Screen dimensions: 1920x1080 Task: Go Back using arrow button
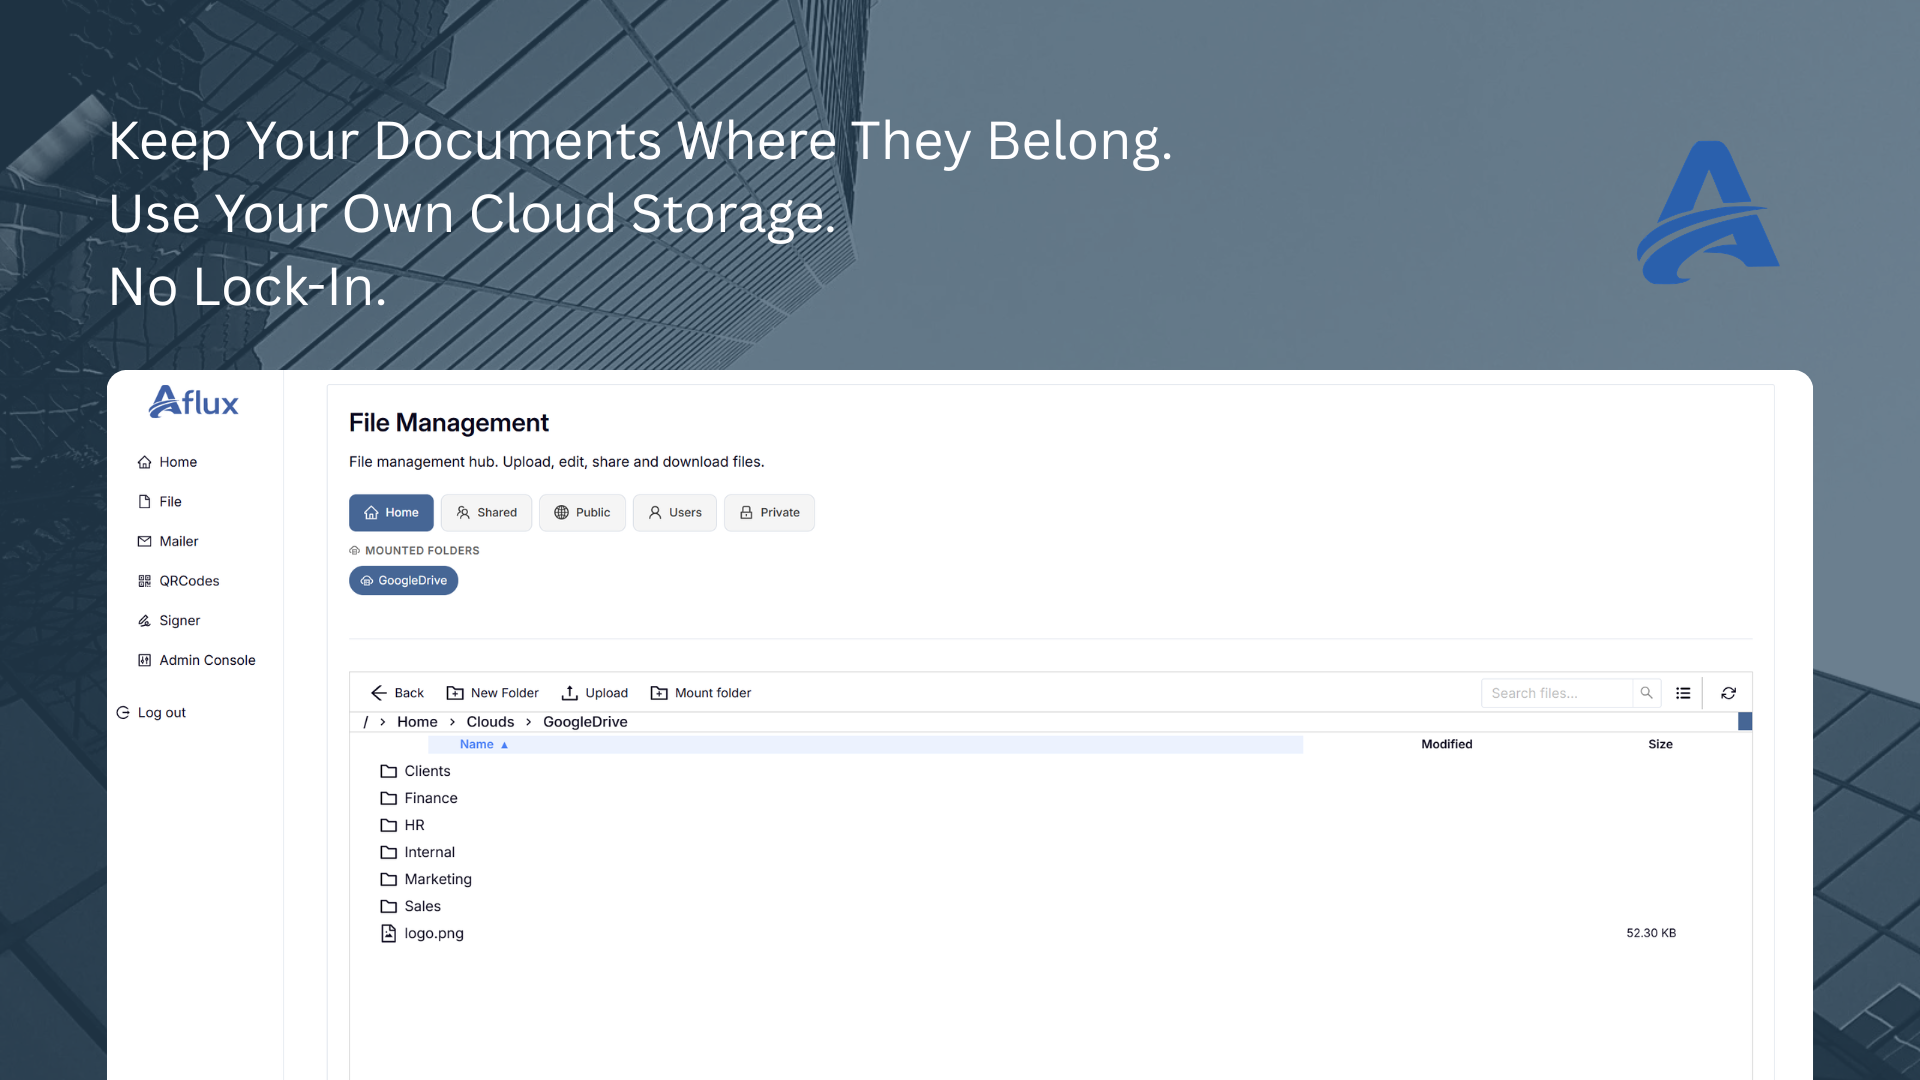click(397, 693)
